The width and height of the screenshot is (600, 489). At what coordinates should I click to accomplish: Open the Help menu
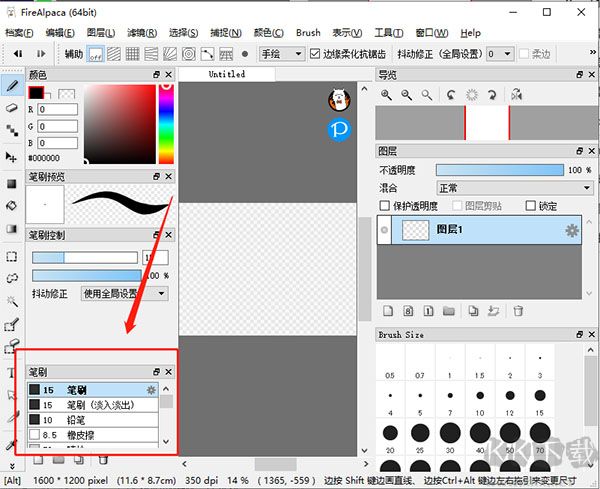(470, 33)
